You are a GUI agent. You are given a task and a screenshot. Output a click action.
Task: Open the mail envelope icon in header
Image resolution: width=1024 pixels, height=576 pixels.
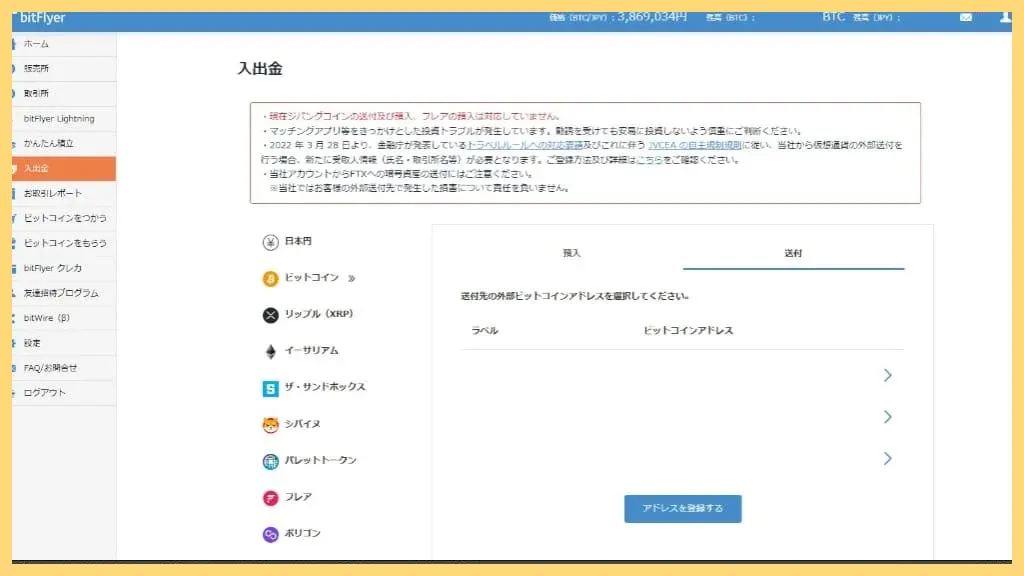click(x=965, y=17)
